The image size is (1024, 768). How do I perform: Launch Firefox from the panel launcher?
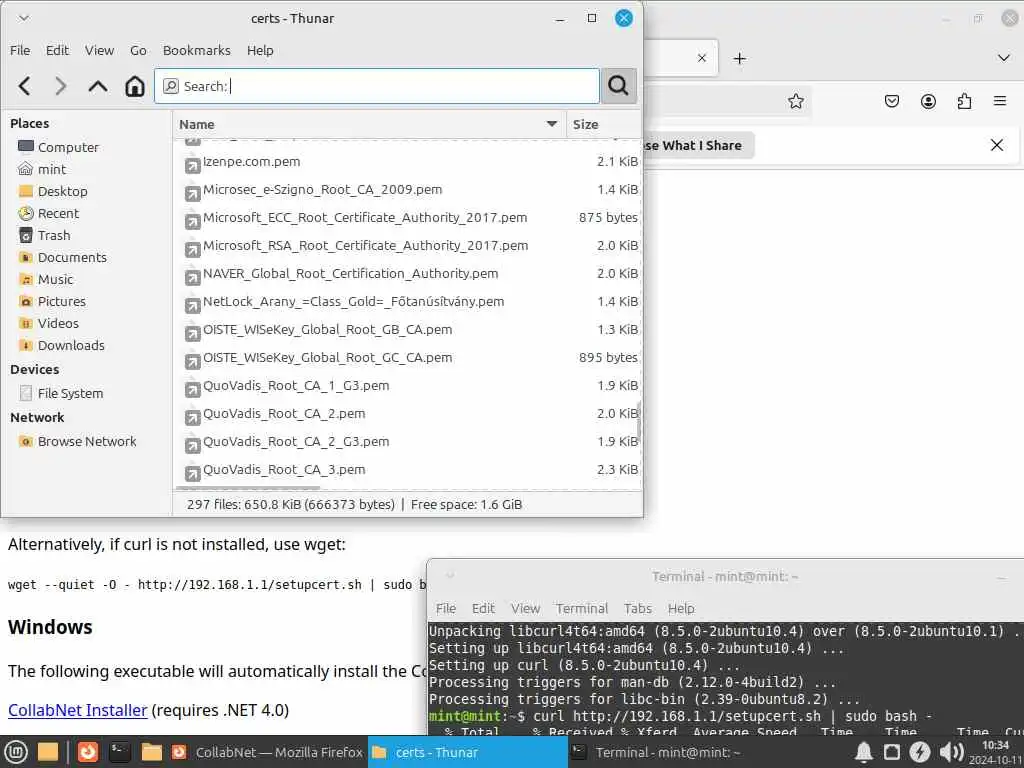click(88, 752)
